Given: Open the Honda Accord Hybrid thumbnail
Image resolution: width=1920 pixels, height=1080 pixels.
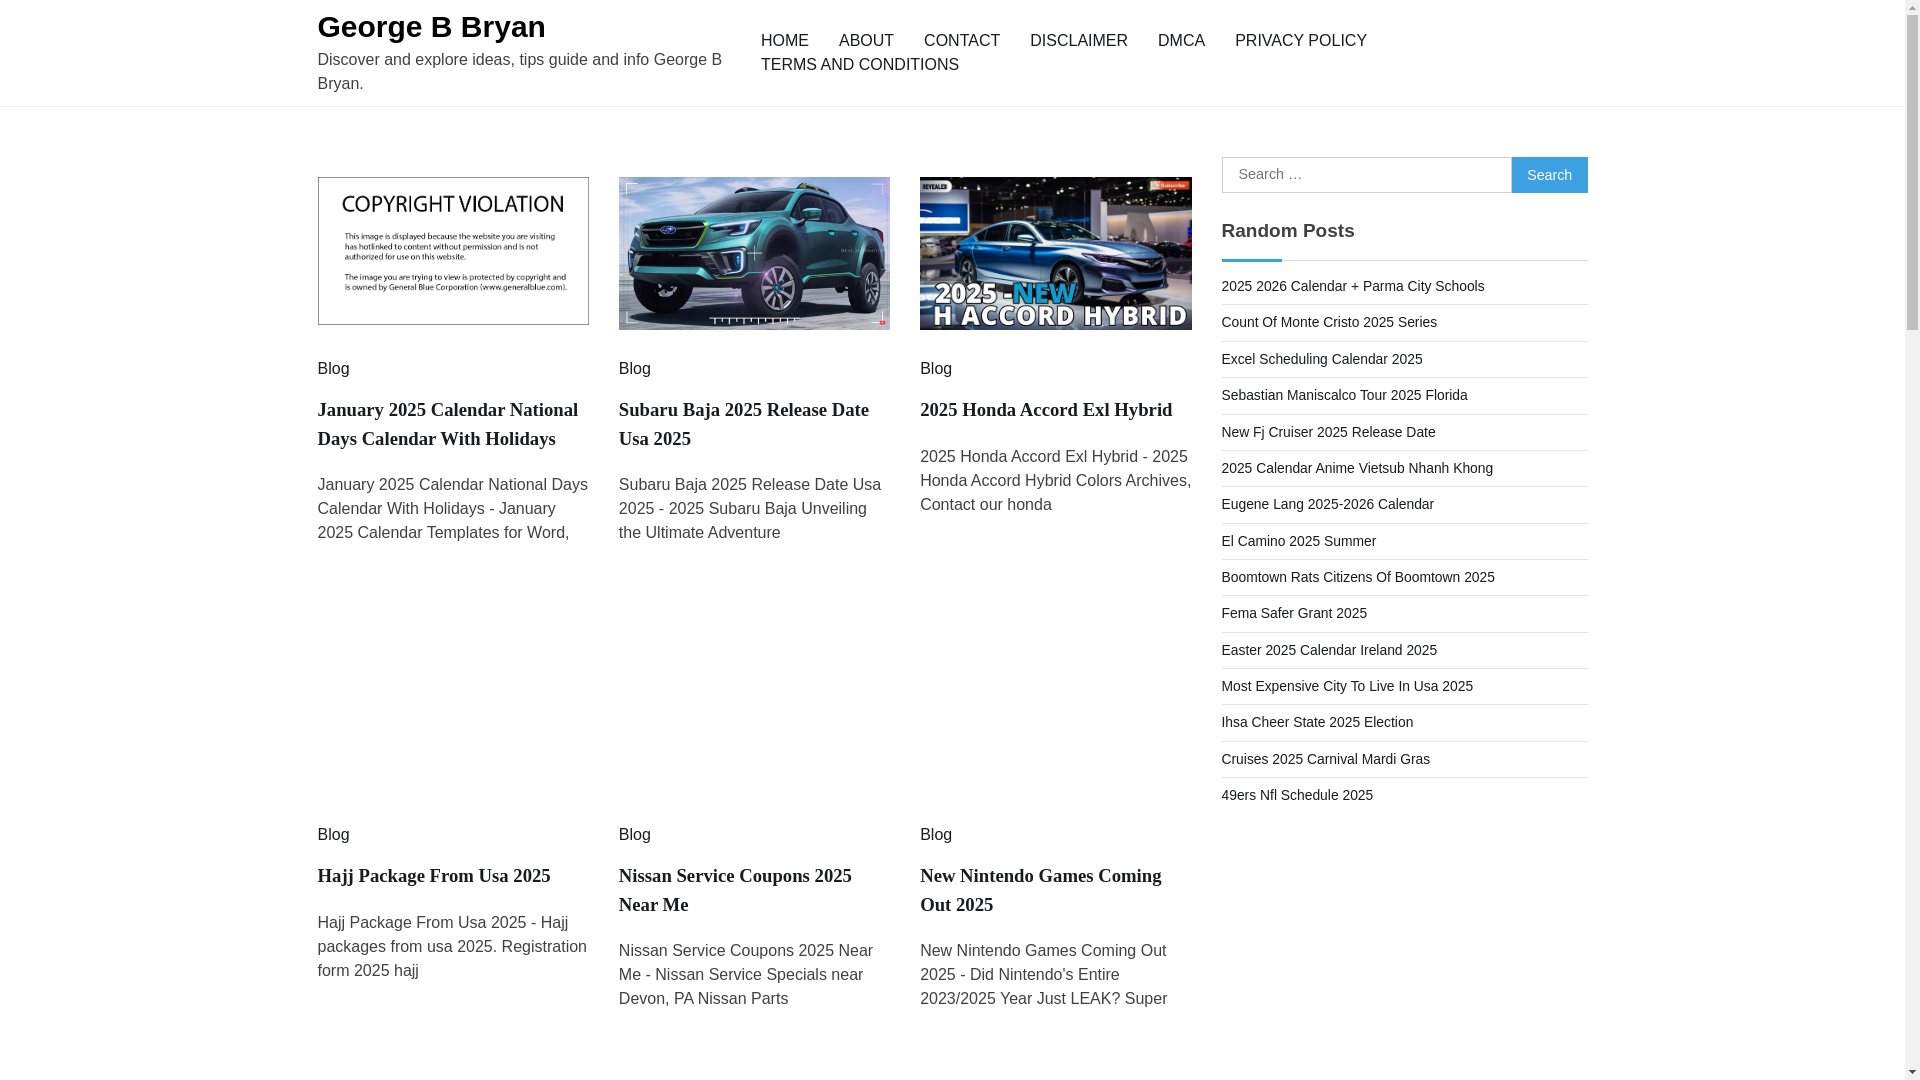Looking at the screenshot, I should [1055, 253].
